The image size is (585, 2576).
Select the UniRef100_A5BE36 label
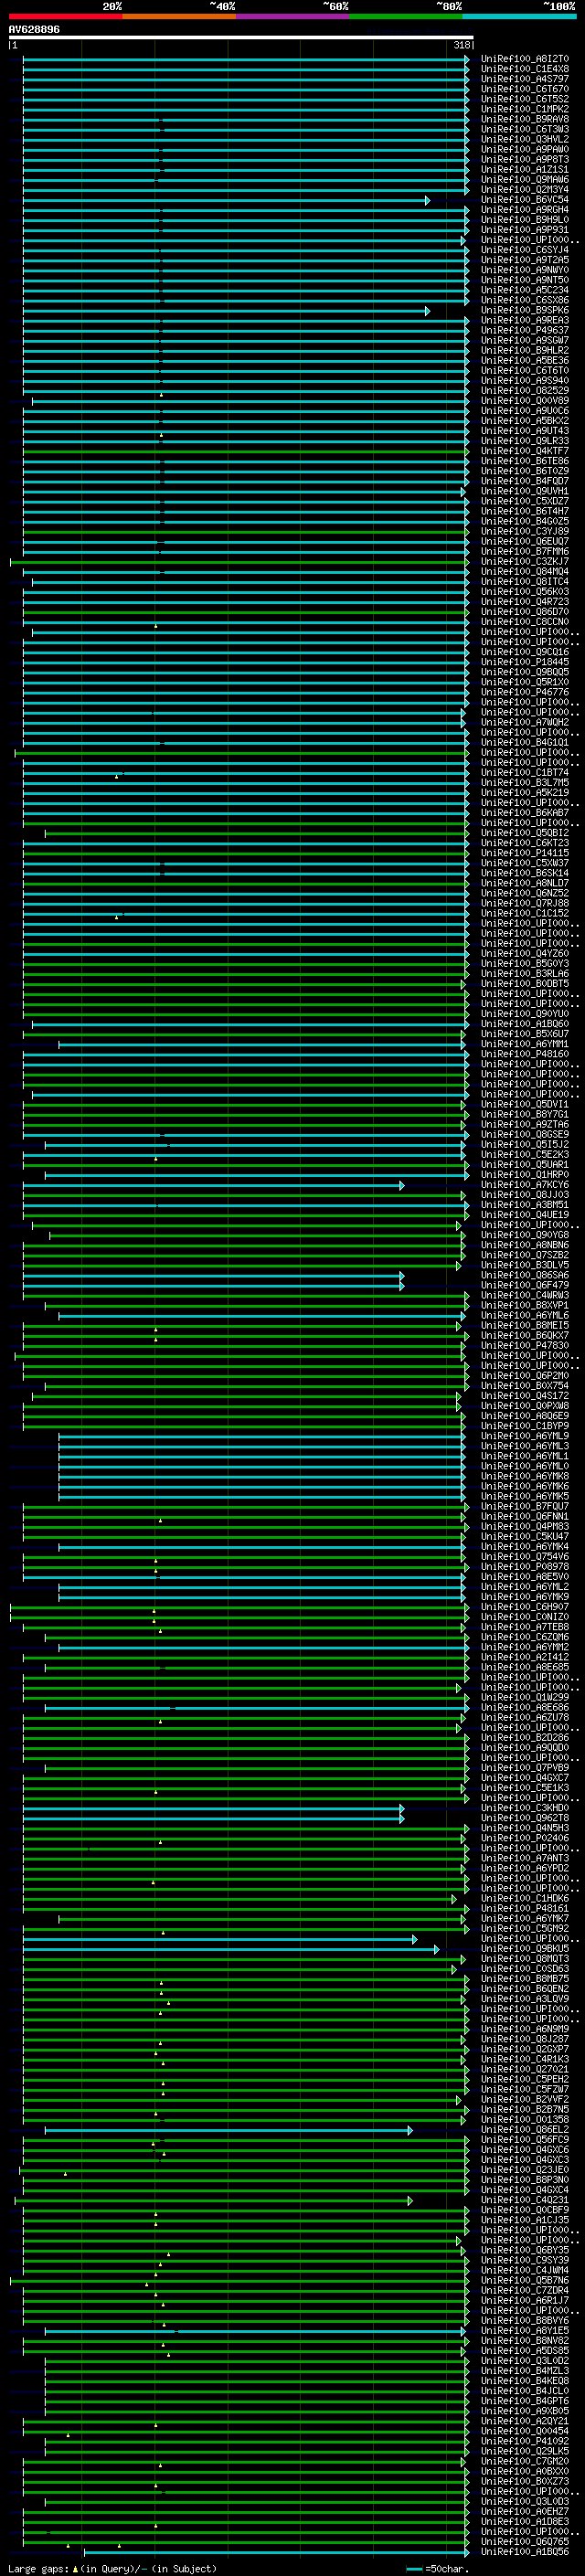[525, 361]
